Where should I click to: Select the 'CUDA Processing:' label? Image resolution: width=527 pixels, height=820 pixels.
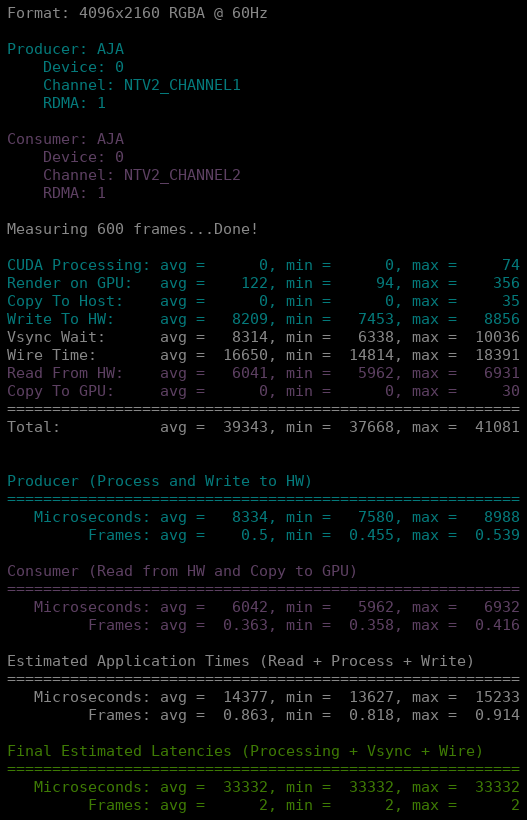(x=78, y=265)
